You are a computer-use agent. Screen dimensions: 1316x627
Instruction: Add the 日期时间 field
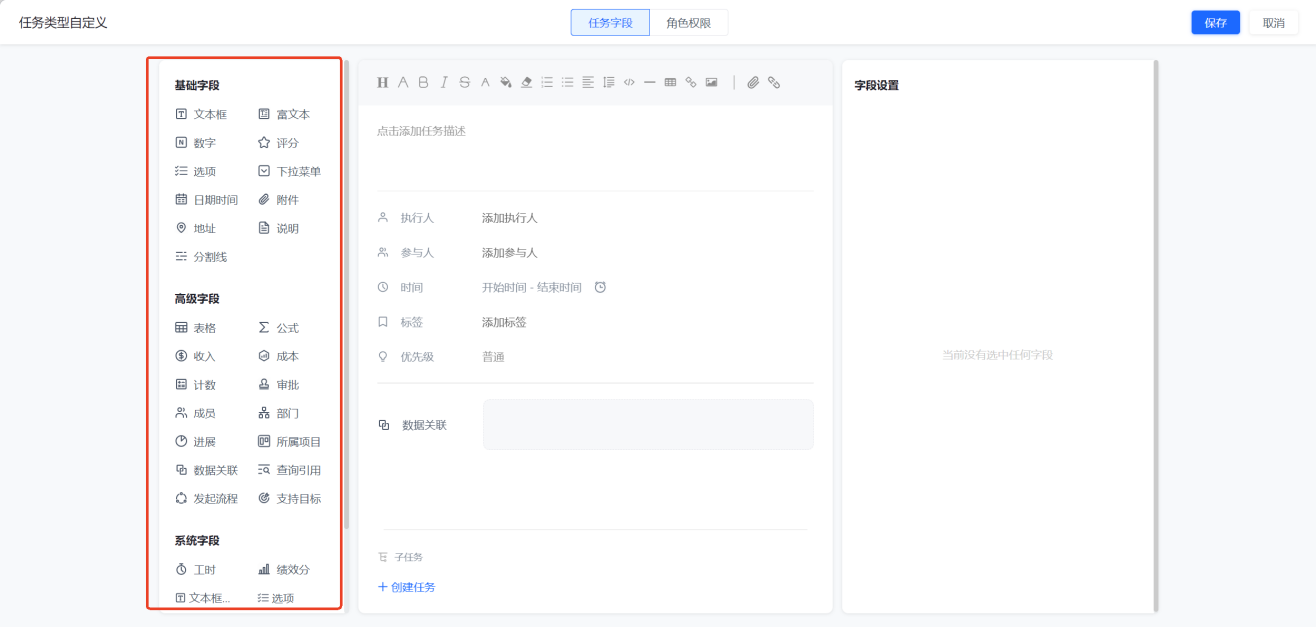coord(207,200)
